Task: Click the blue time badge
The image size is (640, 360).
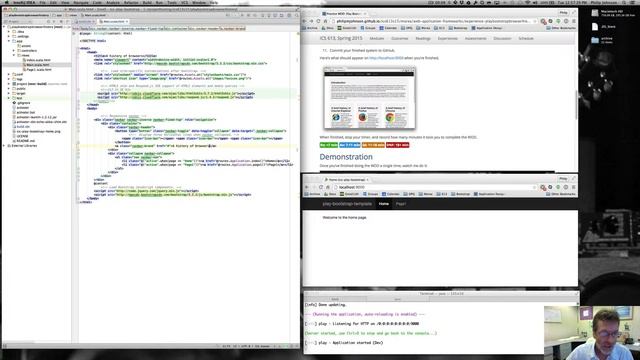Action: pyautogui.click(x=350, y=145)
